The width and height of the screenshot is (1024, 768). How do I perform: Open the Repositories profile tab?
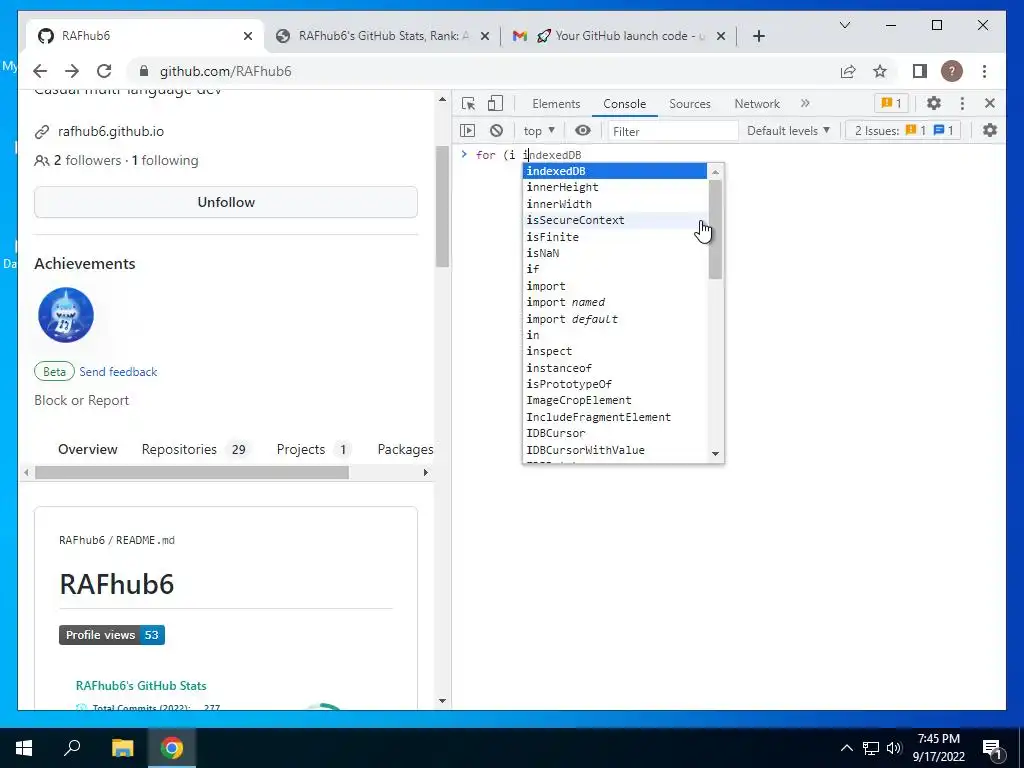194,449
